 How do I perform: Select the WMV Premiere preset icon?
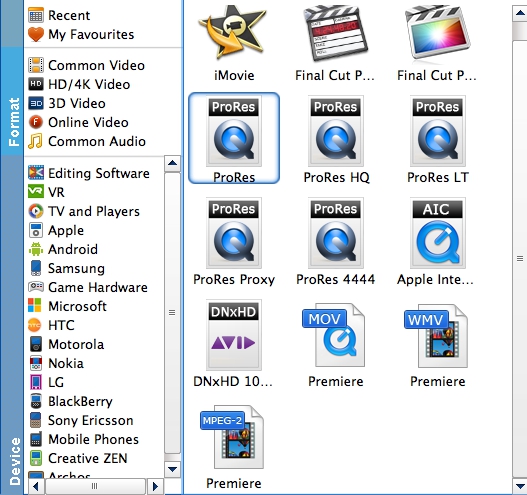pos(436,336)
